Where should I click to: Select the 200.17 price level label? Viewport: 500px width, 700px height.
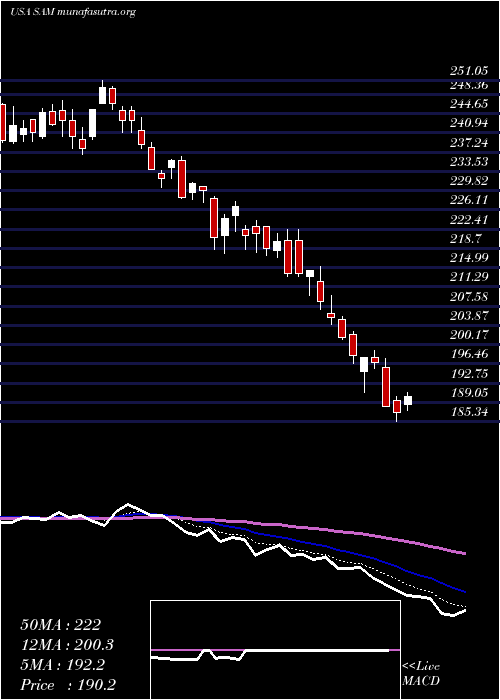[468, 335]
